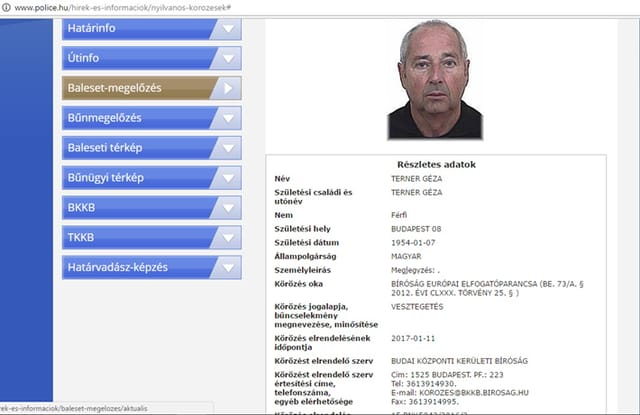Click the BÍRÓSÁG EURÓPAI ELFOGATÓPARANCSA text
The image size is (640, 415).
coord(464,284)
